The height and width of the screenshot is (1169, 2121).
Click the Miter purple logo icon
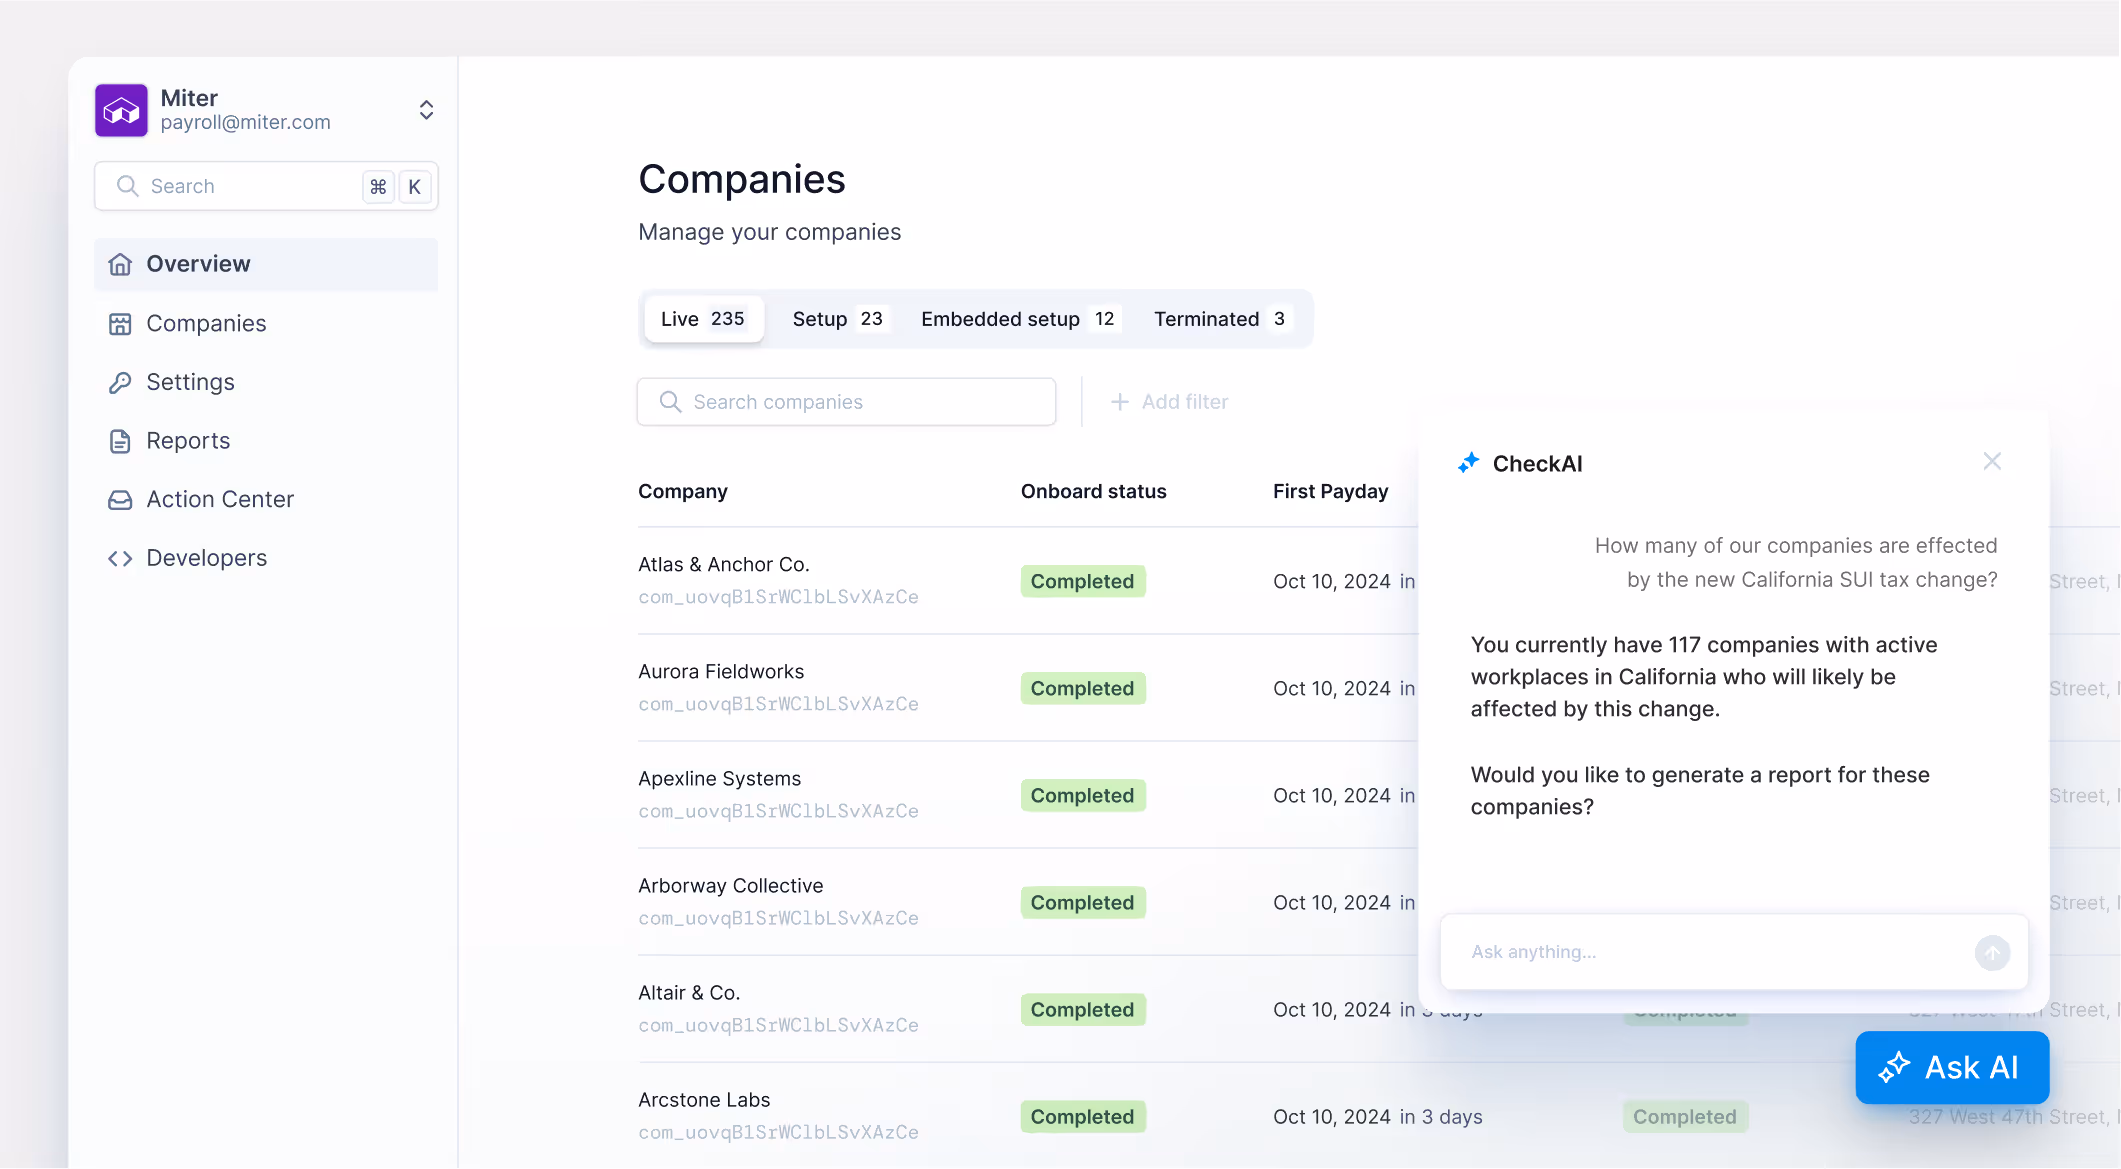[x=121, y=110]
